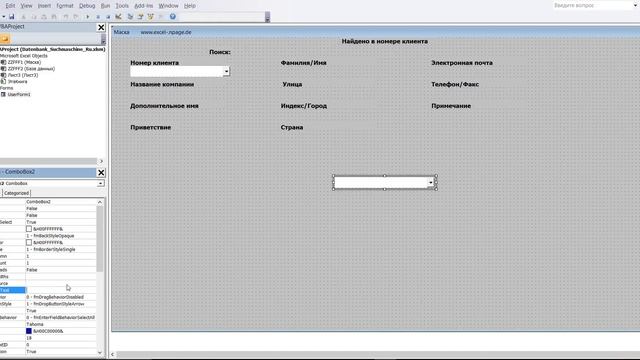Click the Properties grid scroll-up arrow
The width and height of the screenshot is (640, 360).
click(x=100, y=202)
